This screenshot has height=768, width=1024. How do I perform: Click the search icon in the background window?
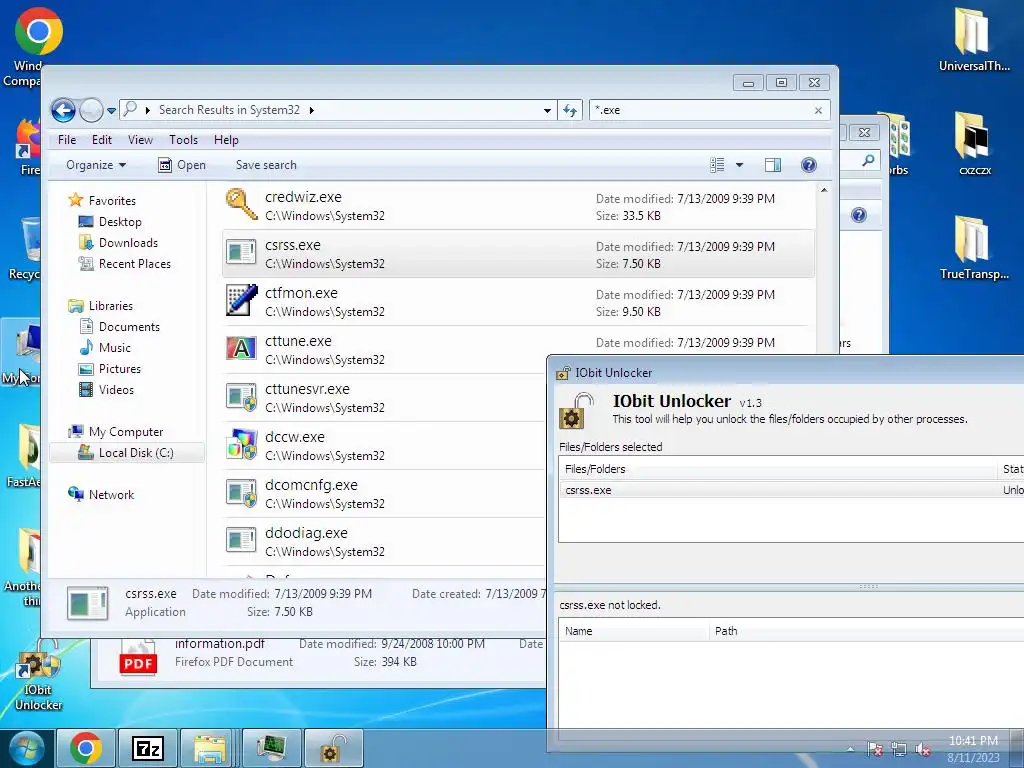point(868,160)
